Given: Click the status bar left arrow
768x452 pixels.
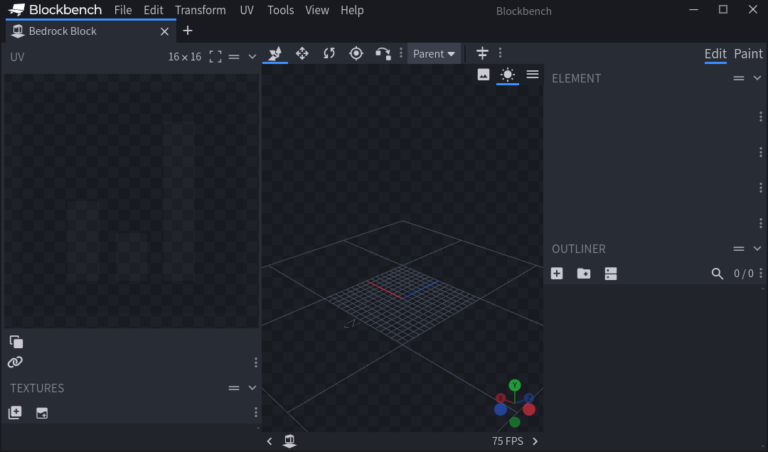Looking at the screenshot, I should [269, 441].
